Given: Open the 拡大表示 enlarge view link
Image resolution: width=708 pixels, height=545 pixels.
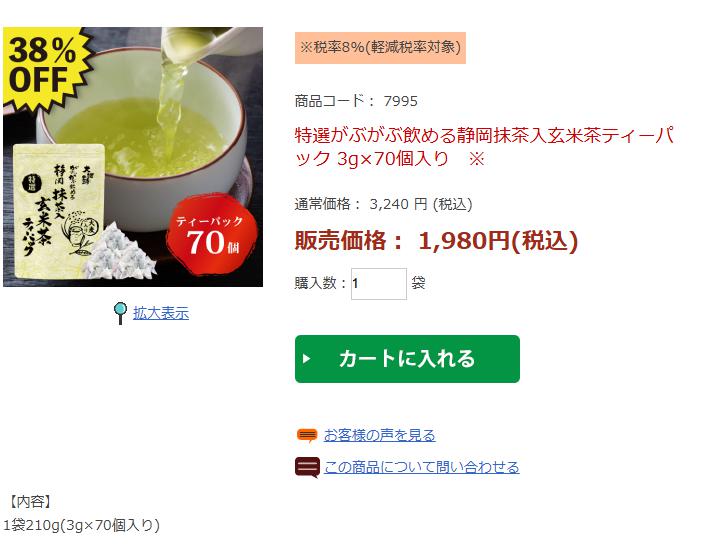Looking at the screenshot, I should pos(161,313).
